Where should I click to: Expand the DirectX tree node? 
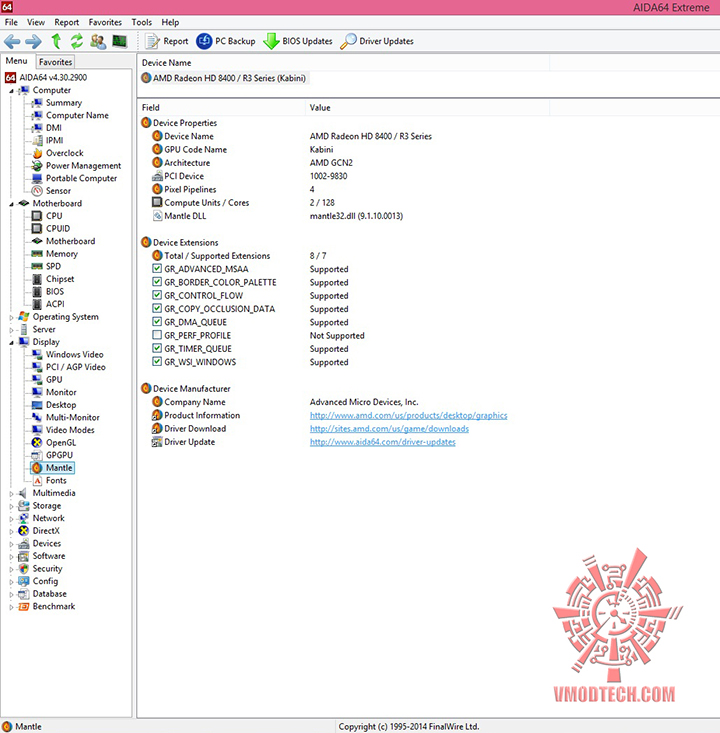[x=11, y=532]
